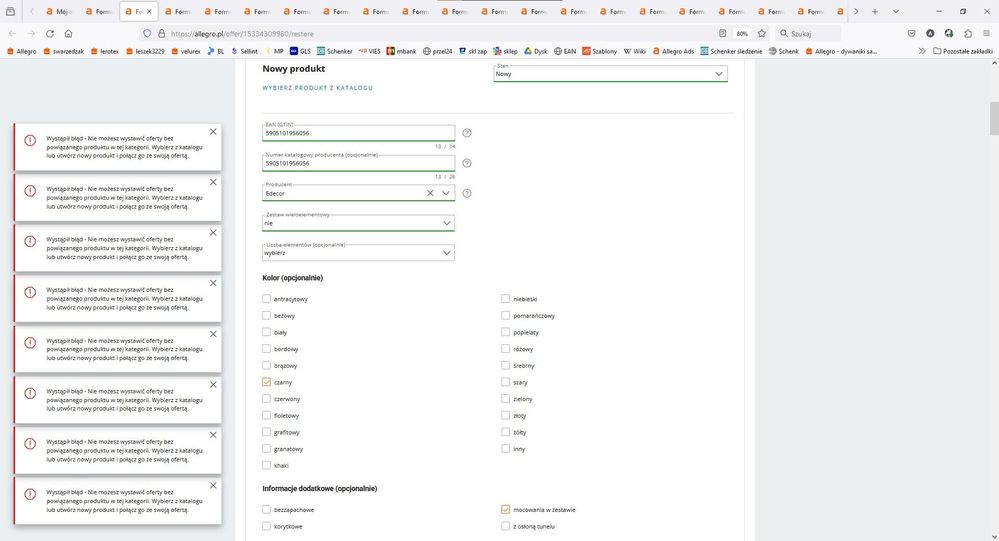The height and width of the screenshot is (541, 999).
Task: Open the Zestaw wieloelementowy dropdown
Action: click(358, 223)
